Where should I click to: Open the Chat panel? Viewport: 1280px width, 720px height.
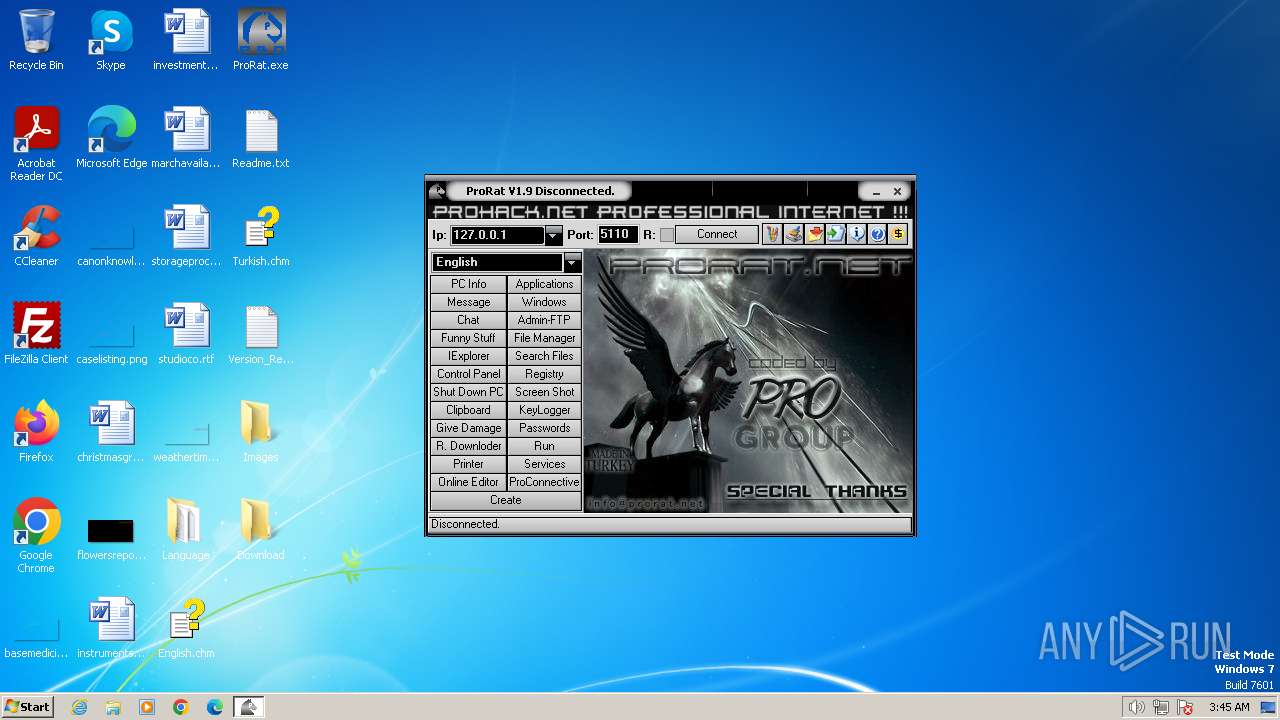pos(468,320)
